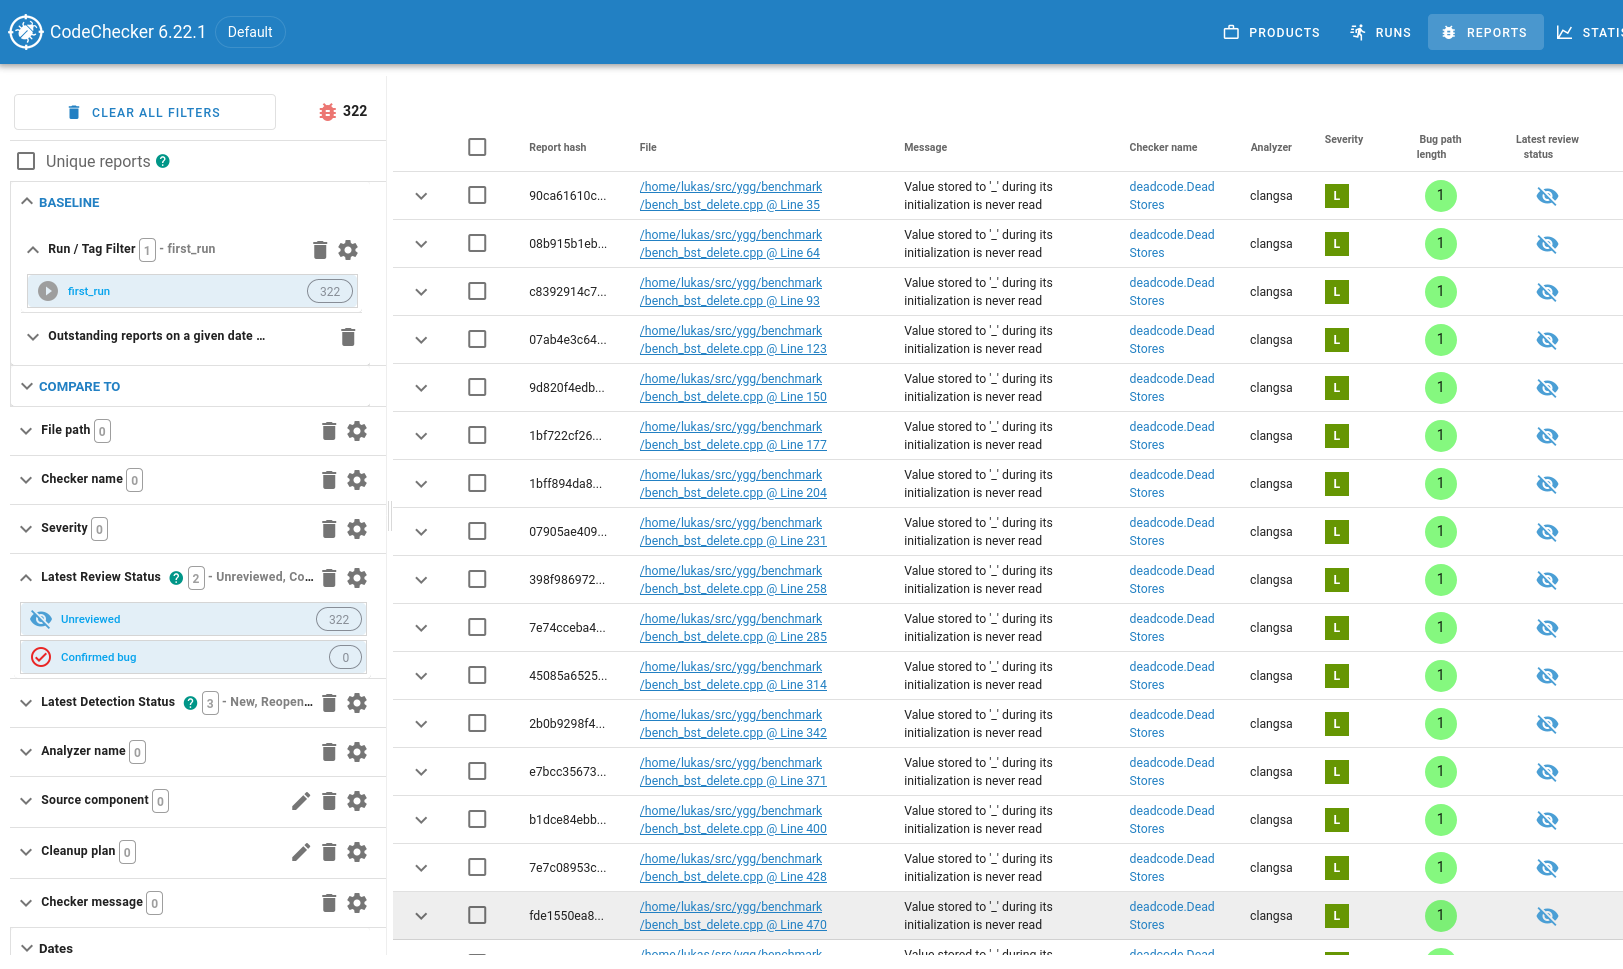Expand the COMPARE TO section
Screen dimensions: 1623x969
point(27,386)
